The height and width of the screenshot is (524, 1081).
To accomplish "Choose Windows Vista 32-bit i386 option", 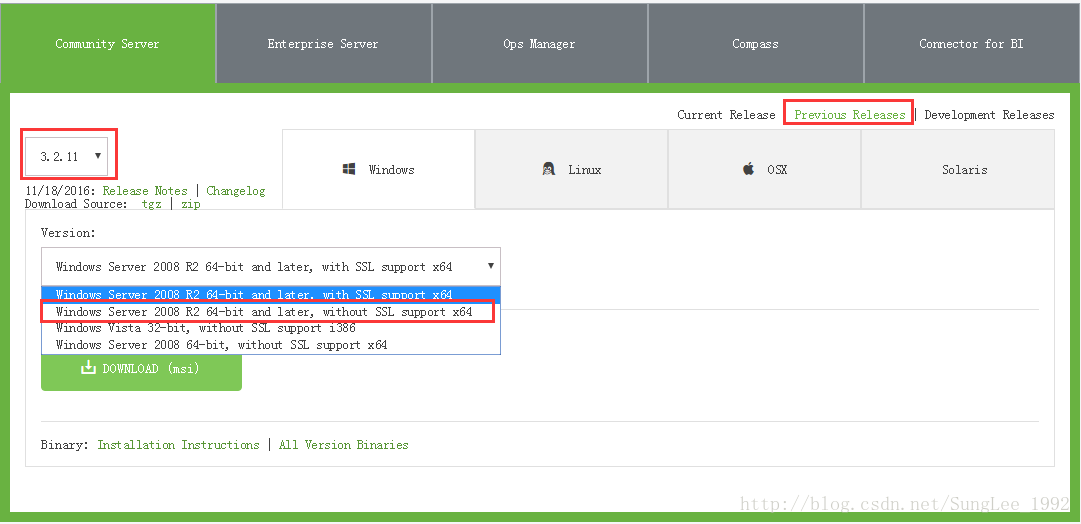I will 271,328.
